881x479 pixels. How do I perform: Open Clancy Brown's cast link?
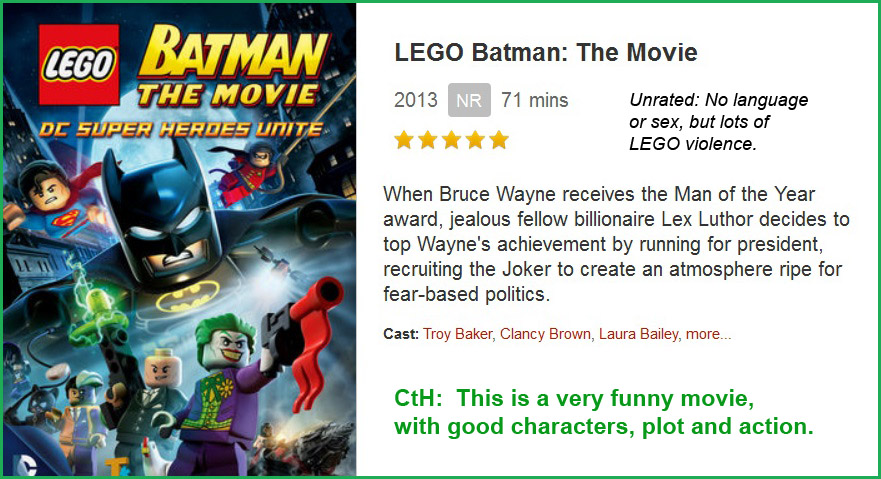[x=545, y=334]
